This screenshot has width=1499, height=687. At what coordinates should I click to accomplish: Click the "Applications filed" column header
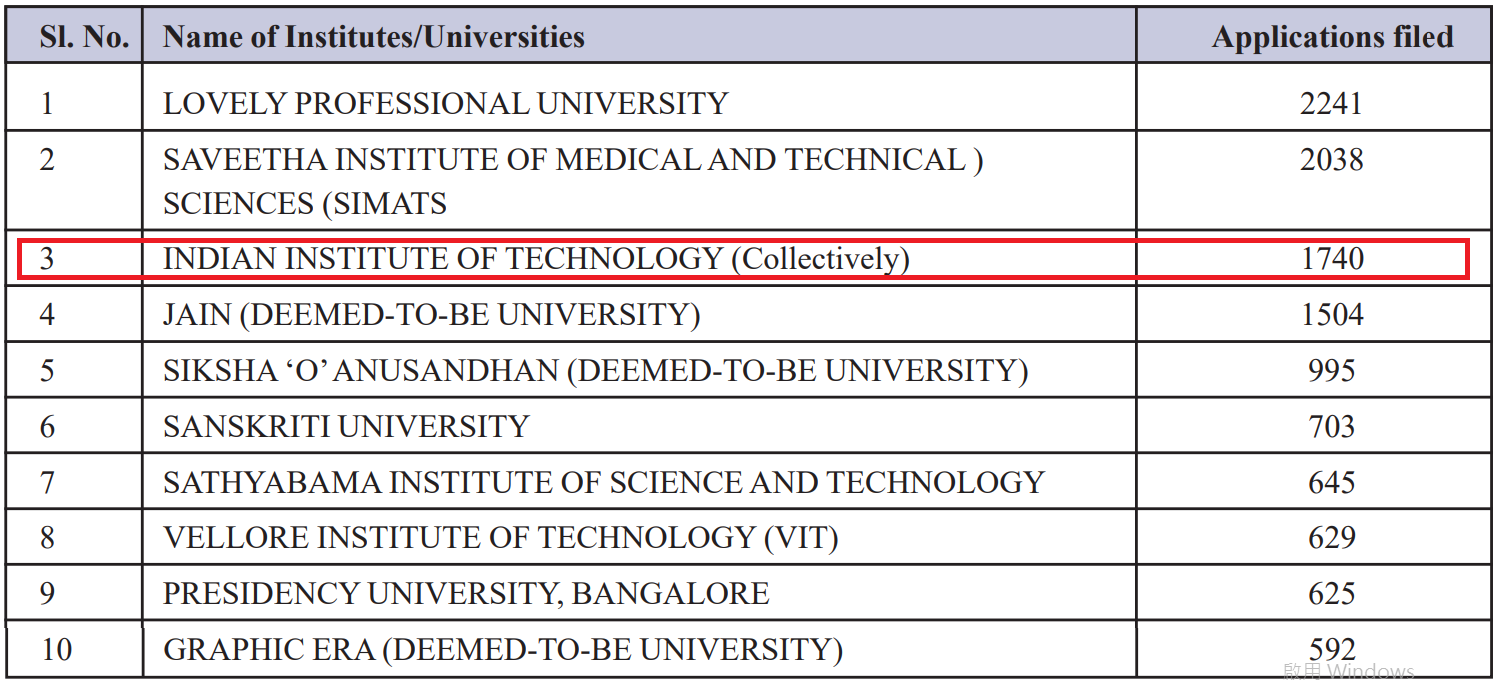pos(1332,38)
